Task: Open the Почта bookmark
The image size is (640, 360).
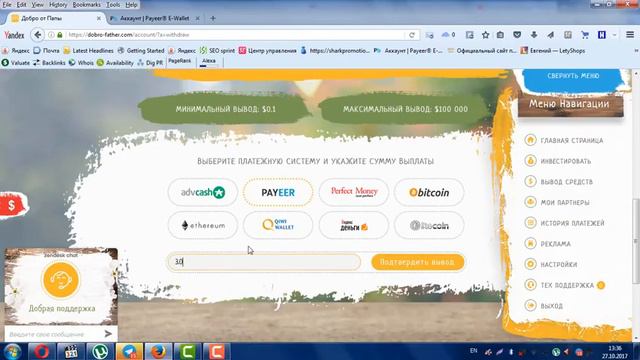Action: [47, 51]
